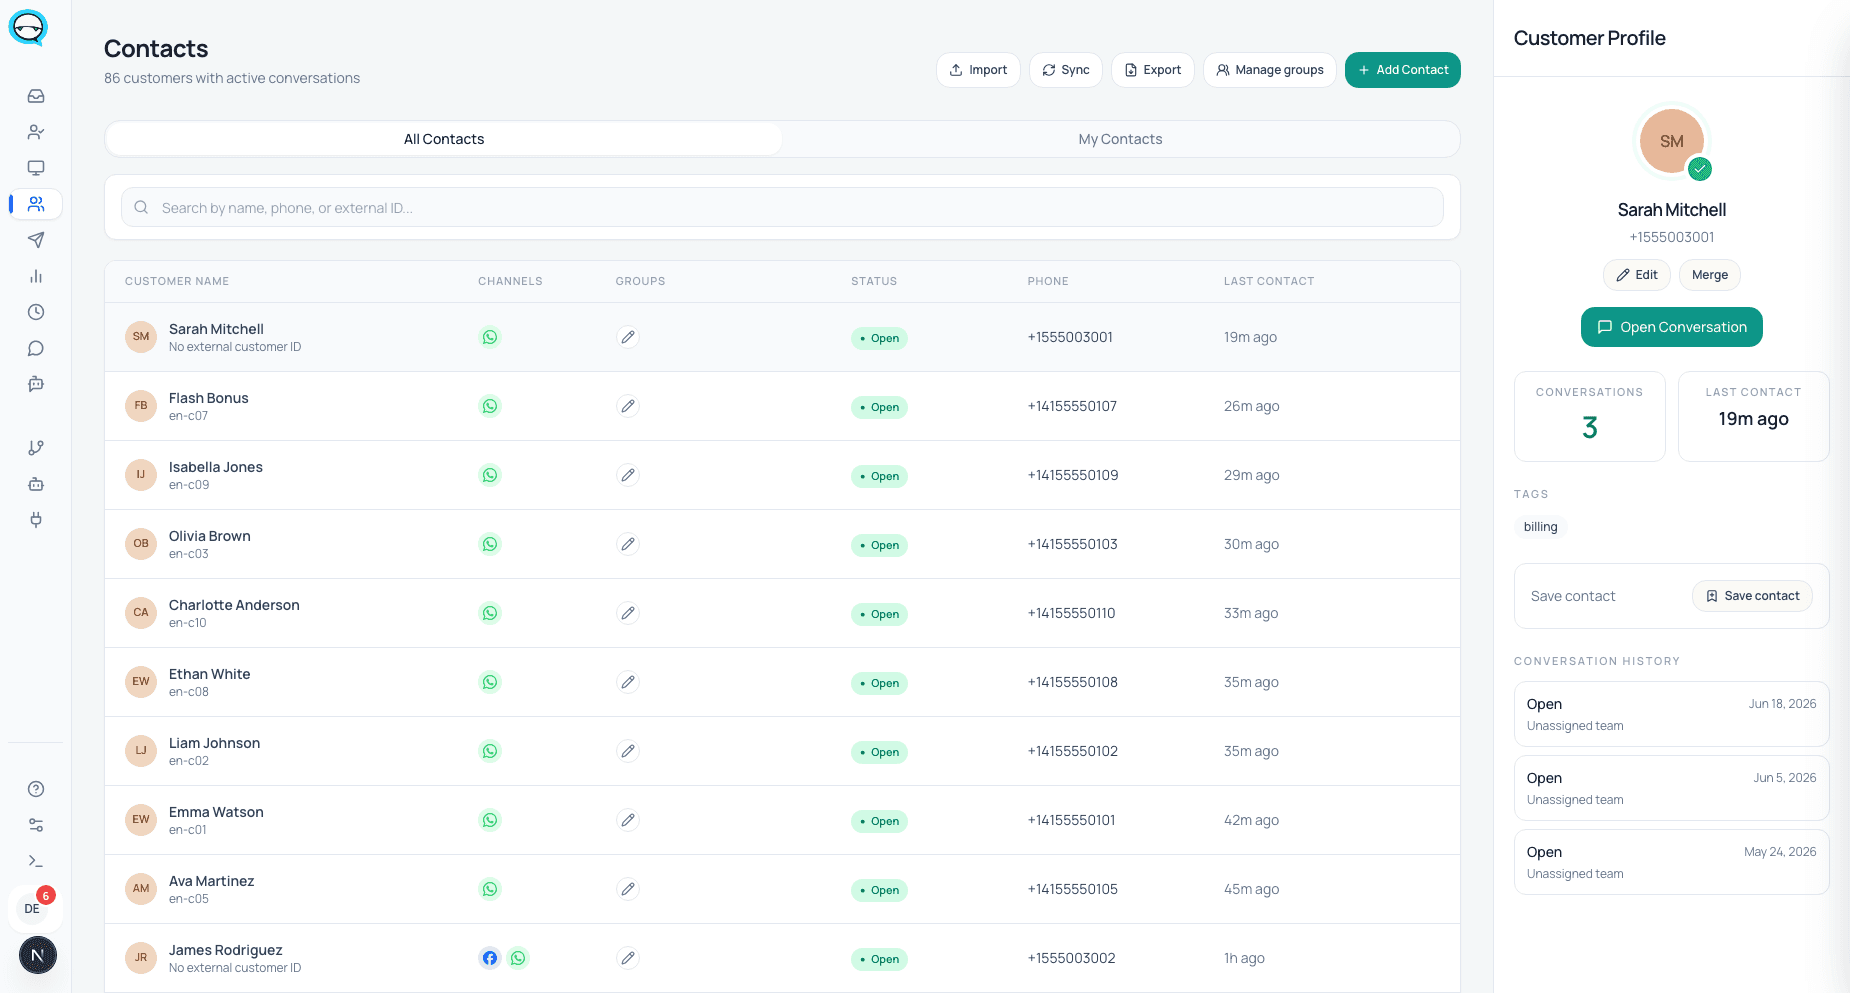Merge Sarah Mitchell's contact
This screenshot has height=993, width=1850.
pyautogui.click(x=1710, y=275)
